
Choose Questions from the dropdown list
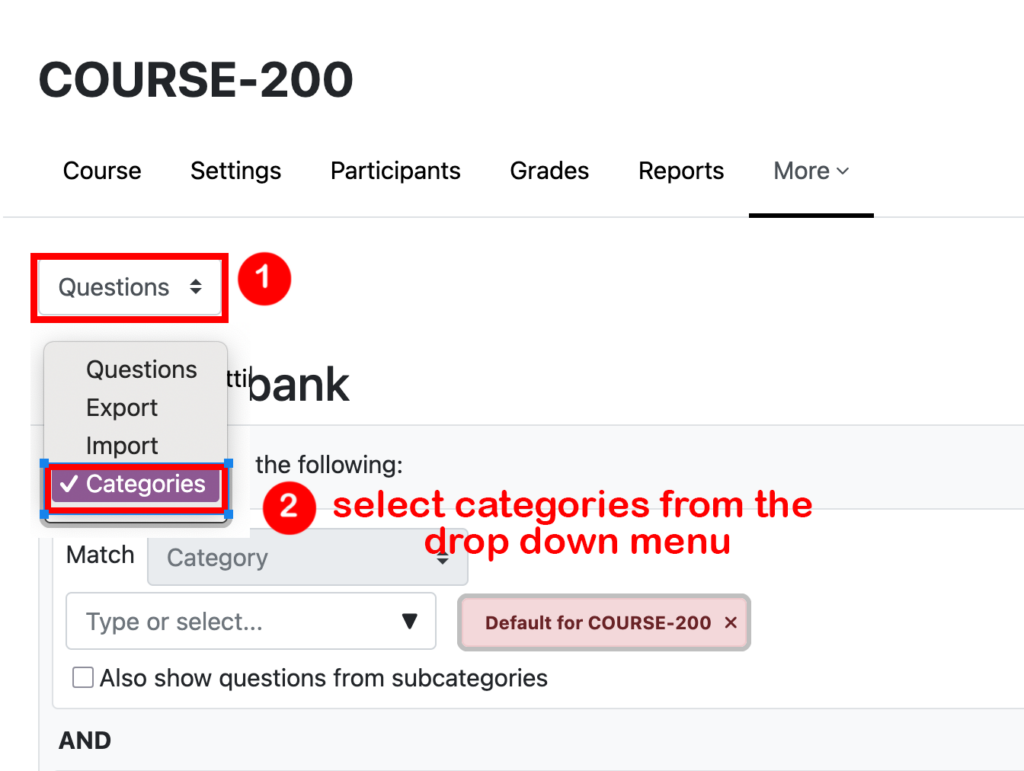pyautogui.click(x=141, y=370)
